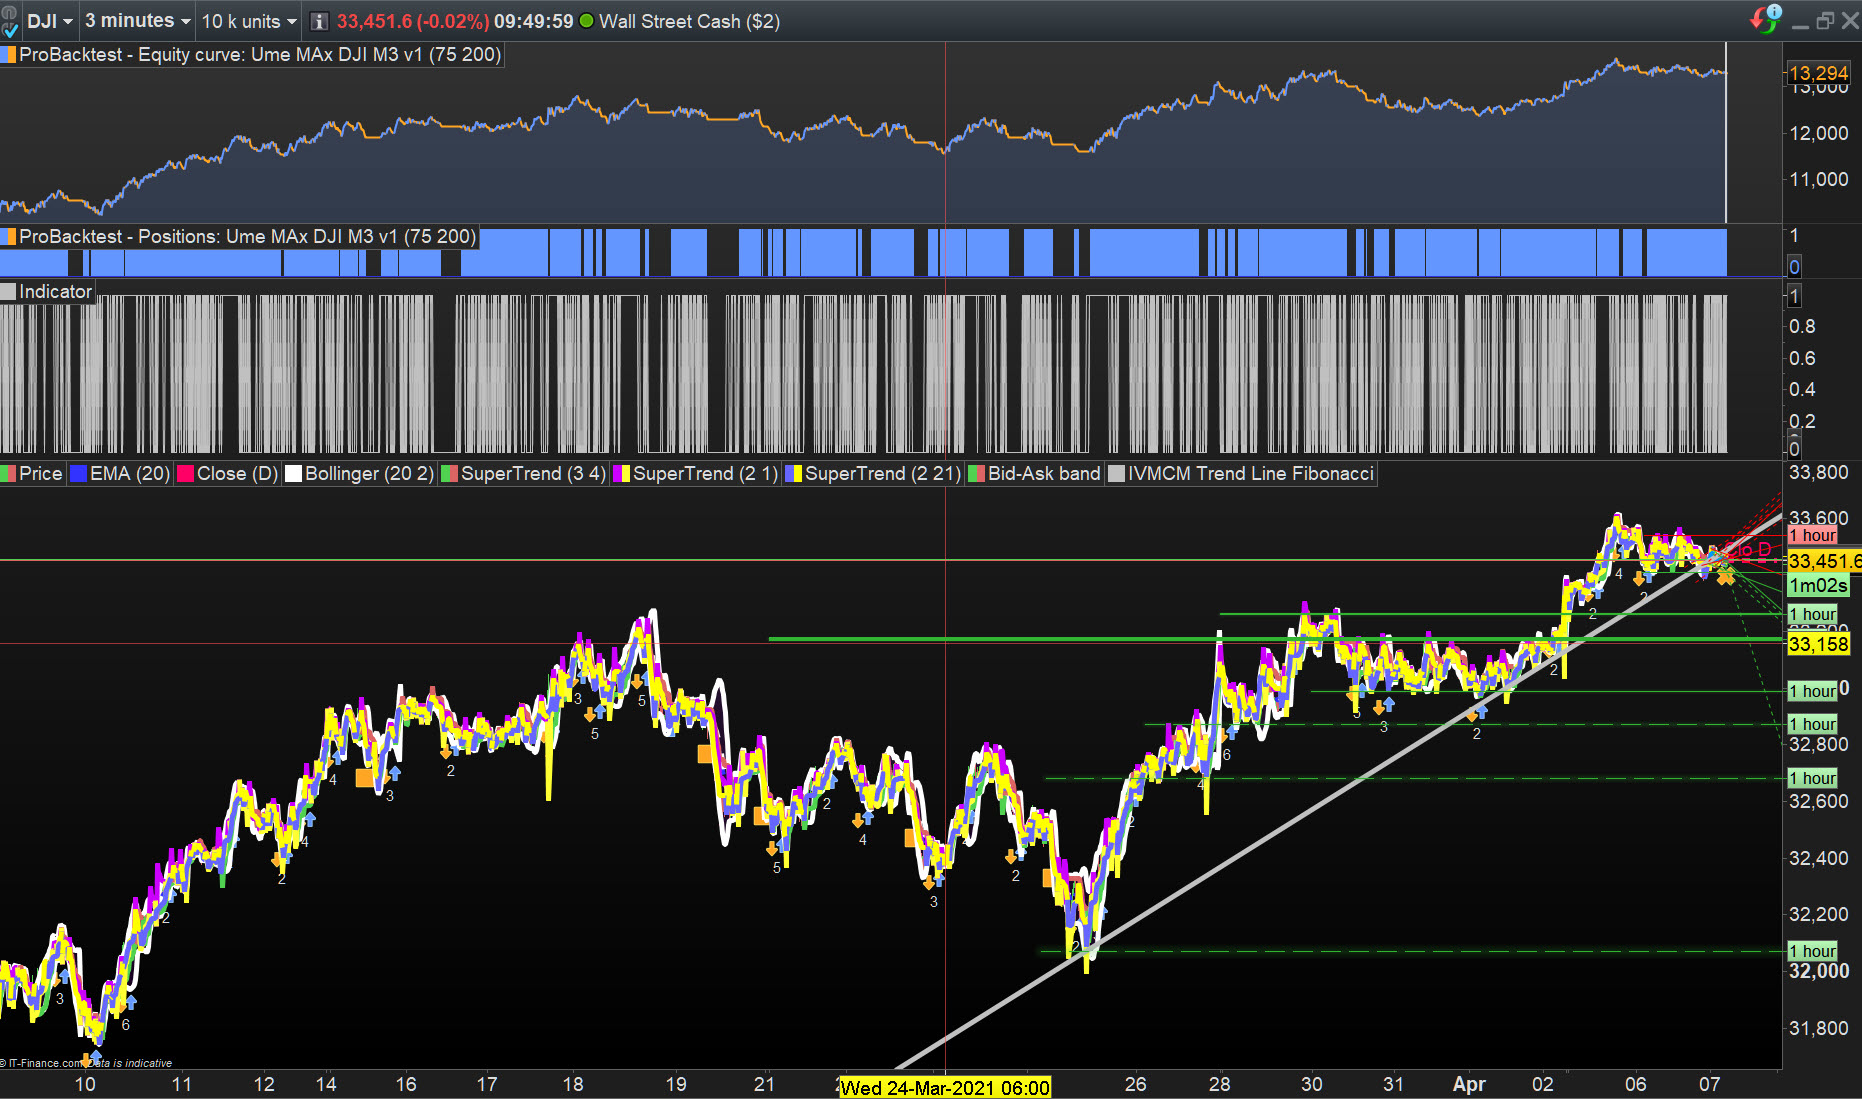1862x1099 pixels.
Task: Click the chart group chain icon
Action: 8,14
